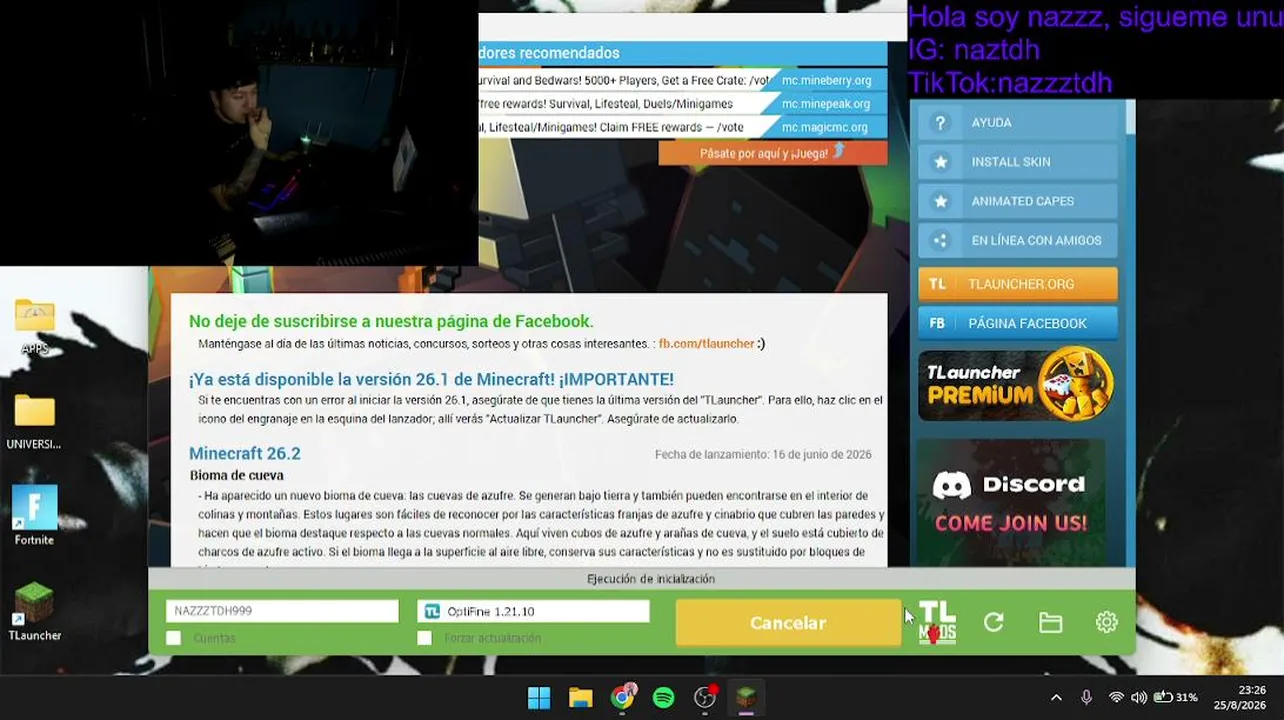Open the PÁGINA FACEBOOK blue button
The image size is (1284, 720).
point(1018,323)
